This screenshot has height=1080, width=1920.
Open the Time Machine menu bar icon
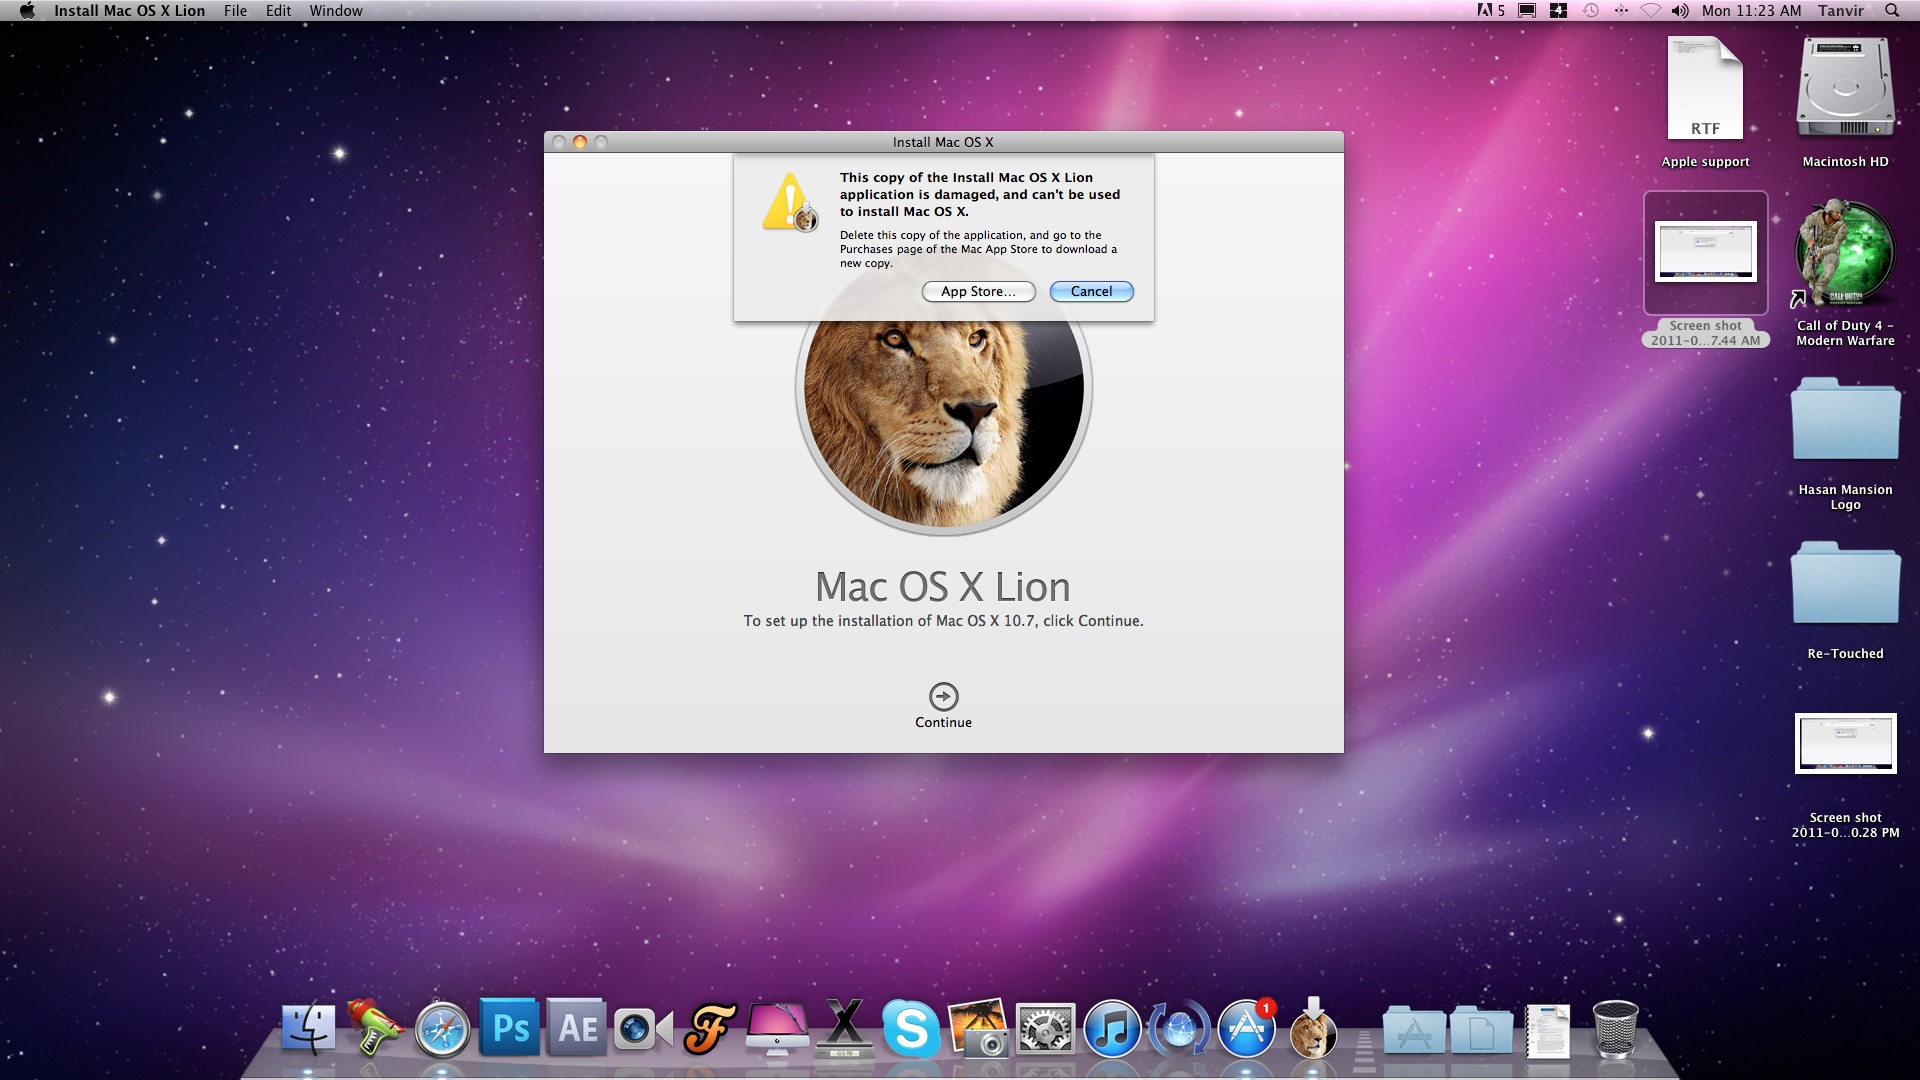[1591, 11]
